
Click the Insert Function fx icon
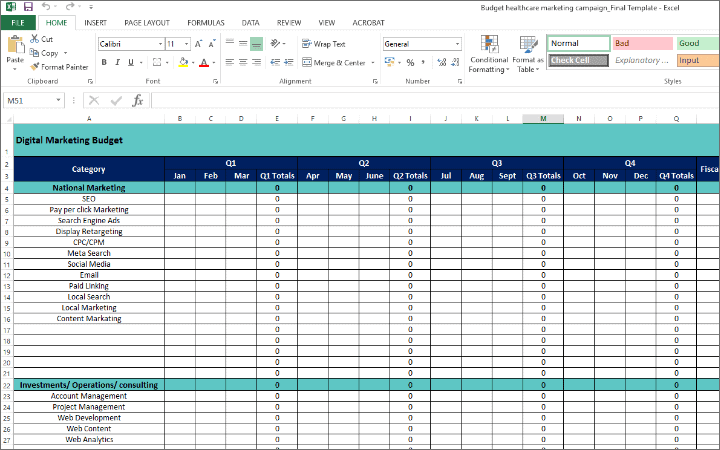tap(138, 101)
